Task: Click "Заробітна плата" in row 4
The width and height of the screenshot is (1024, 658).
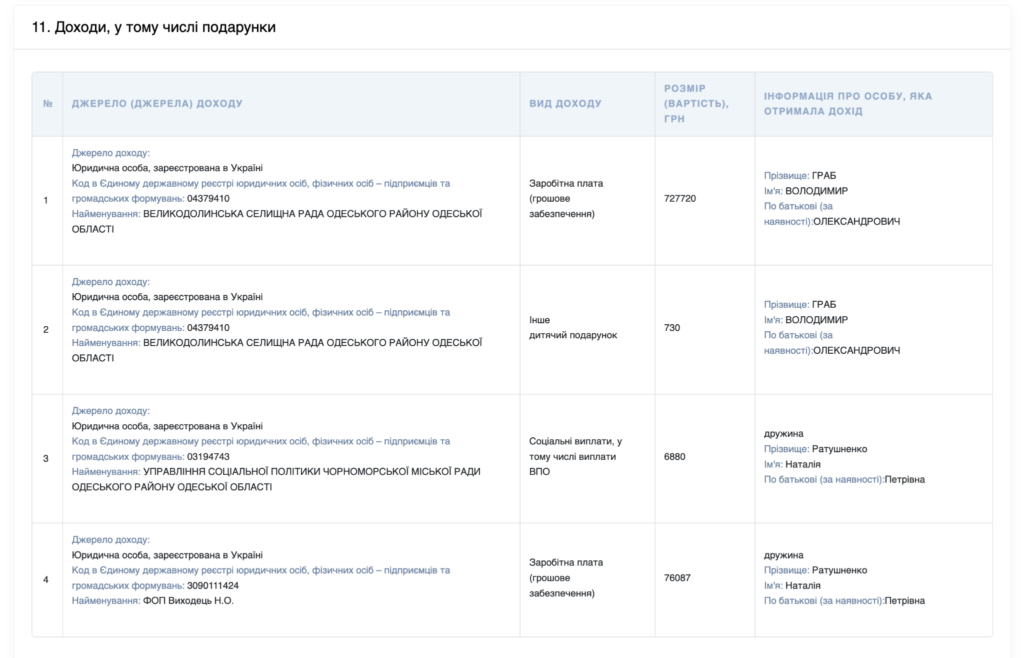Action: (x=566, y=563)
